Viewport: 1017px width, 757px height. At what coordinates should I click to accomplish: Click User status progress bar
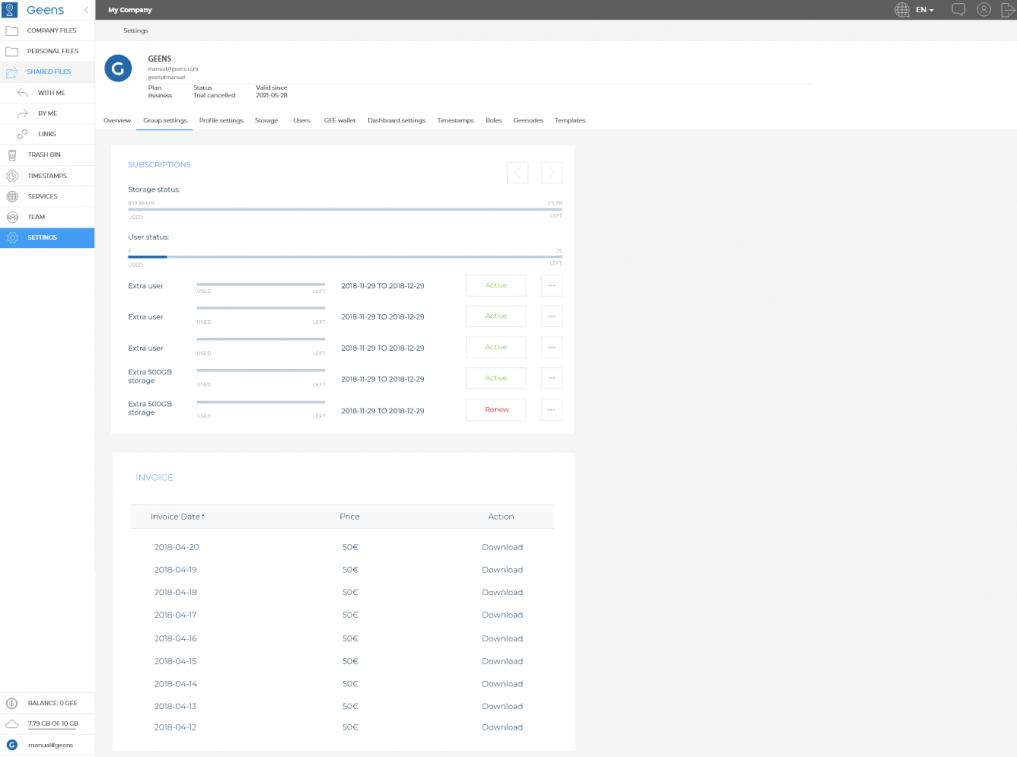pos(345,257)
